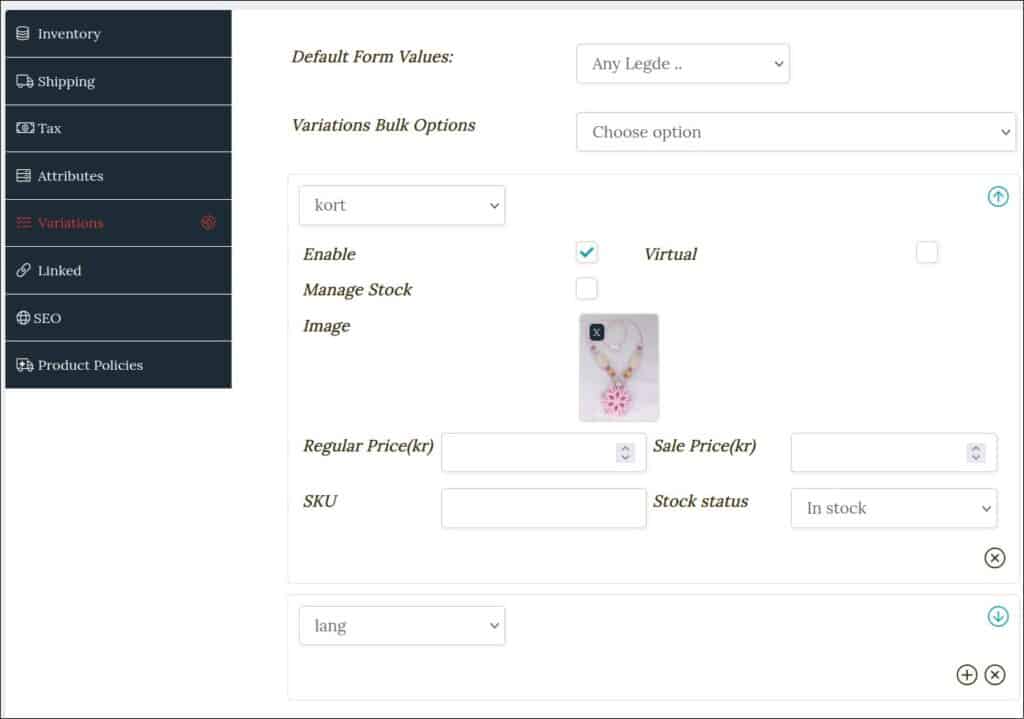This screenshot has width=1024, height=719.
Task: Remove the lang variation via circled X
Action: pyautogui.click(x=995, y=675)
